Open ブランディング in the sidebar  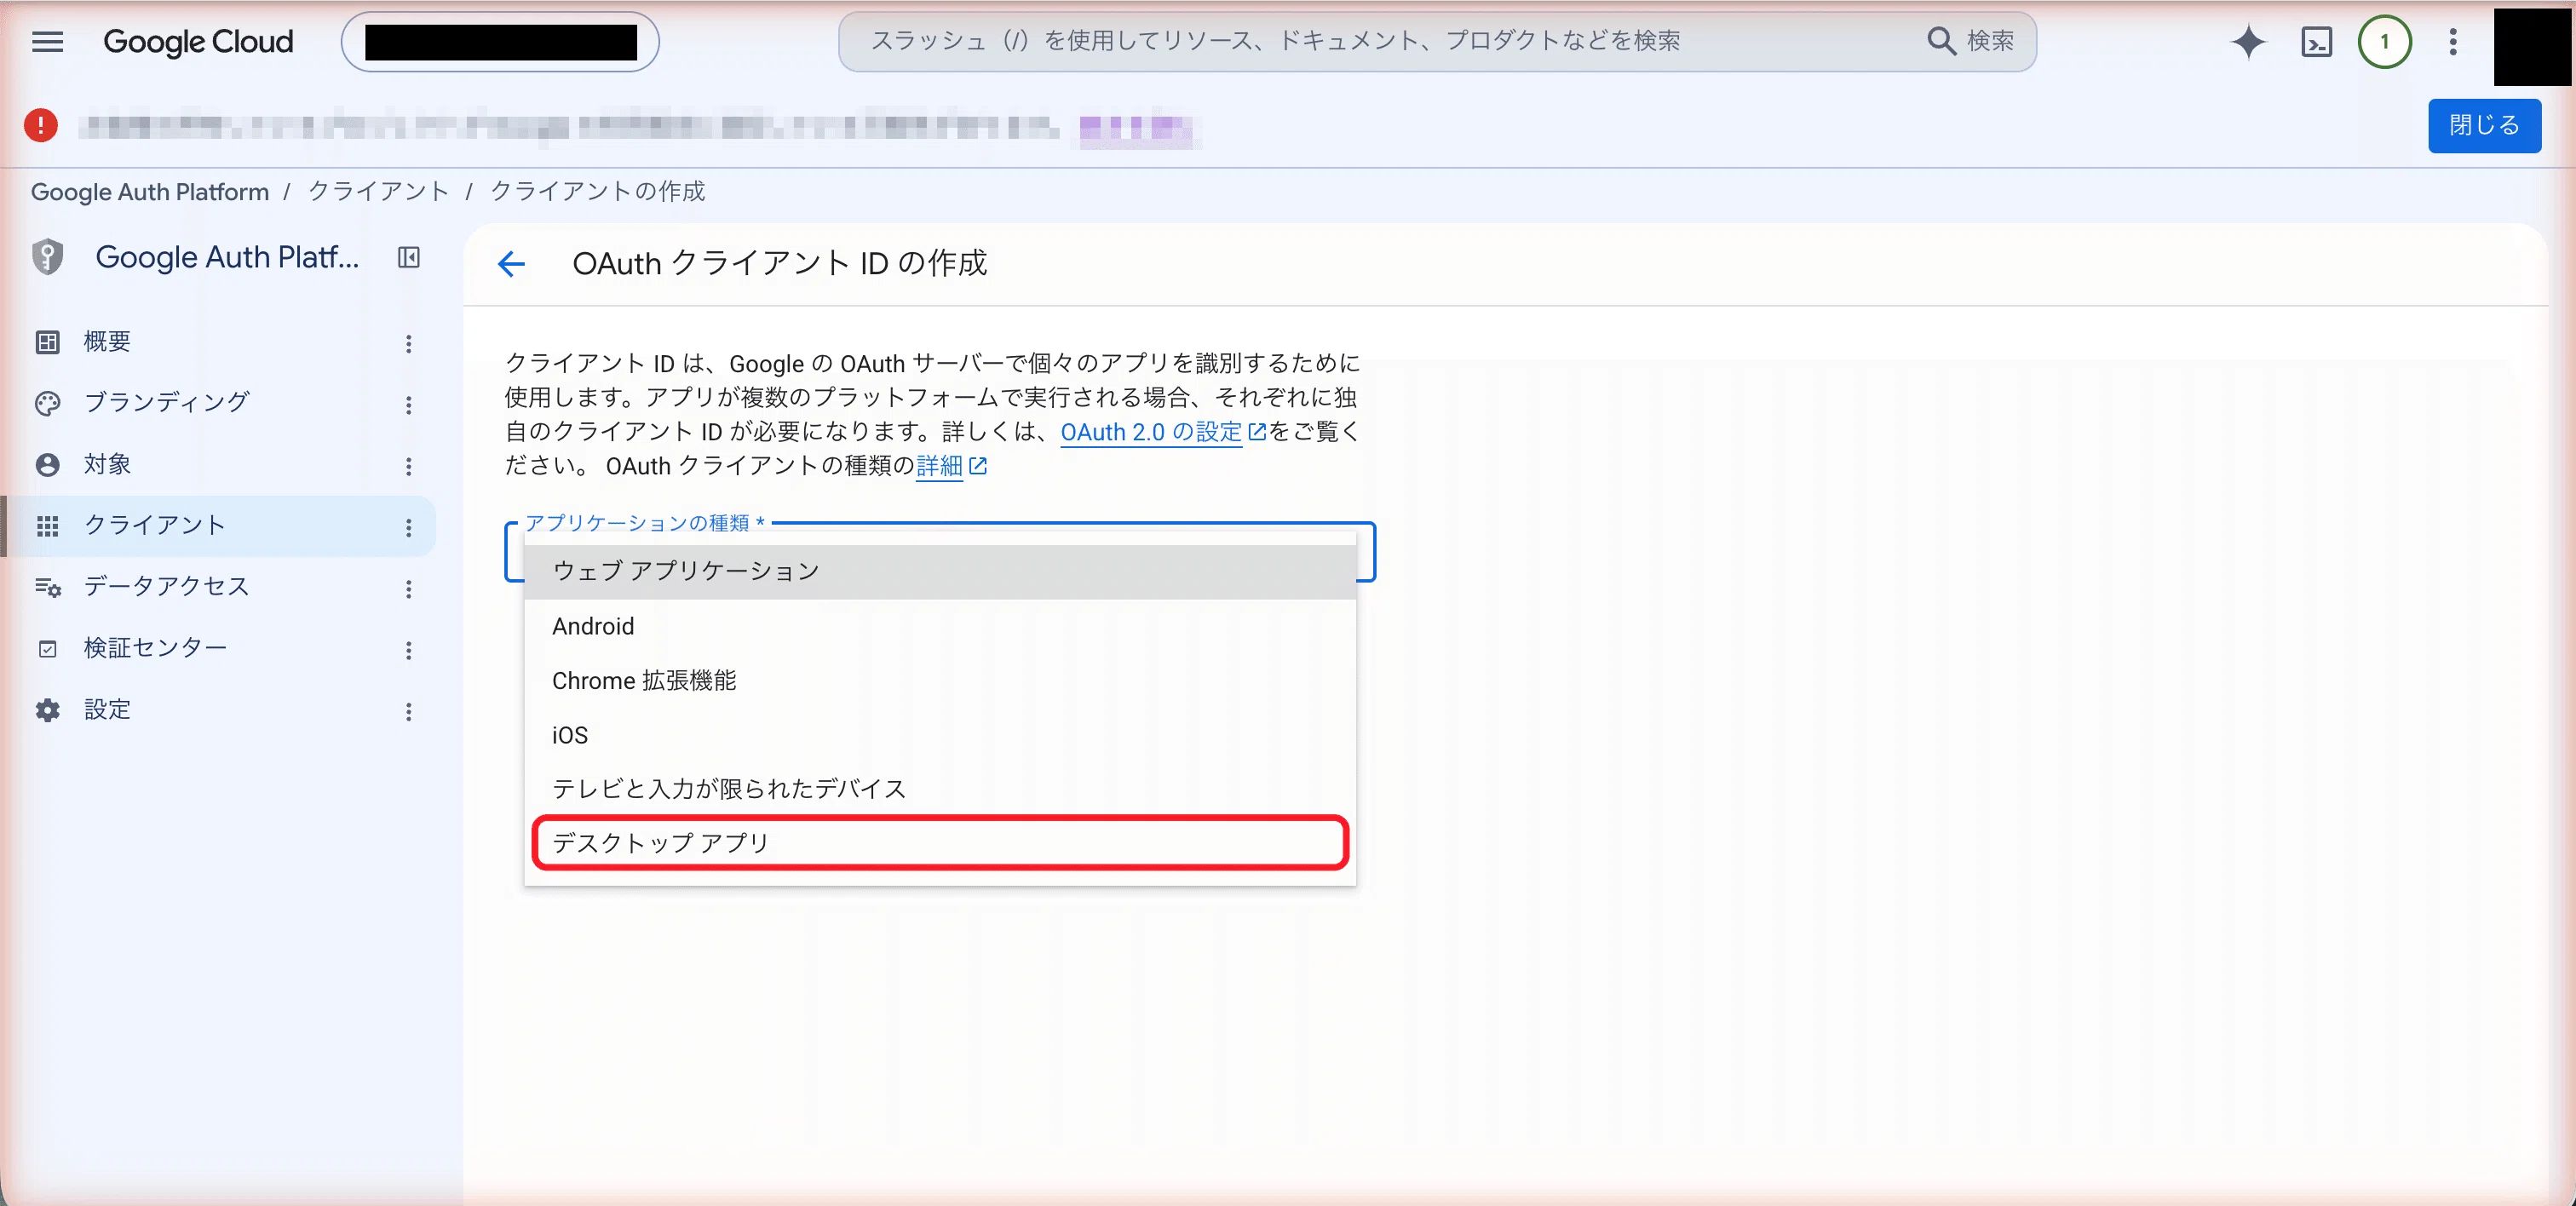tap(219, 403)
